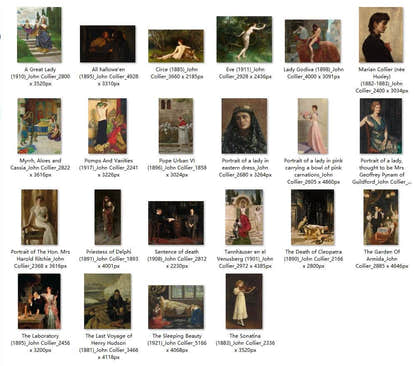Viewport: 416px width, 366px height.
Task: Click 'The Laboratory (1895)' file name
Action: click(x=40, y=343)
